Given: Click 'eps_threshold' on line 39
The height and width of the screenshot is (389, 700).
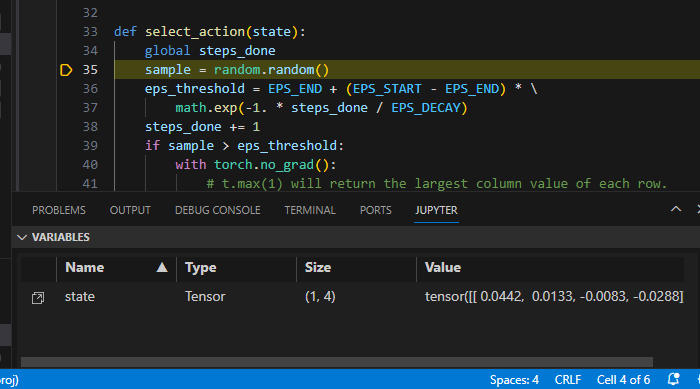Looking at the screenshot, I should coord(287,146).
